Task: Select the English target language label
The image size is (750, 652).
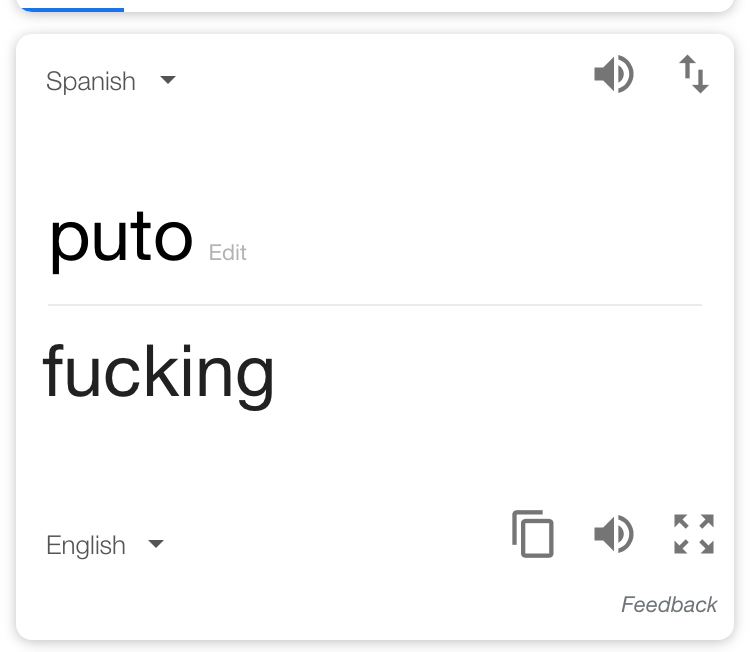Action: 86,545
